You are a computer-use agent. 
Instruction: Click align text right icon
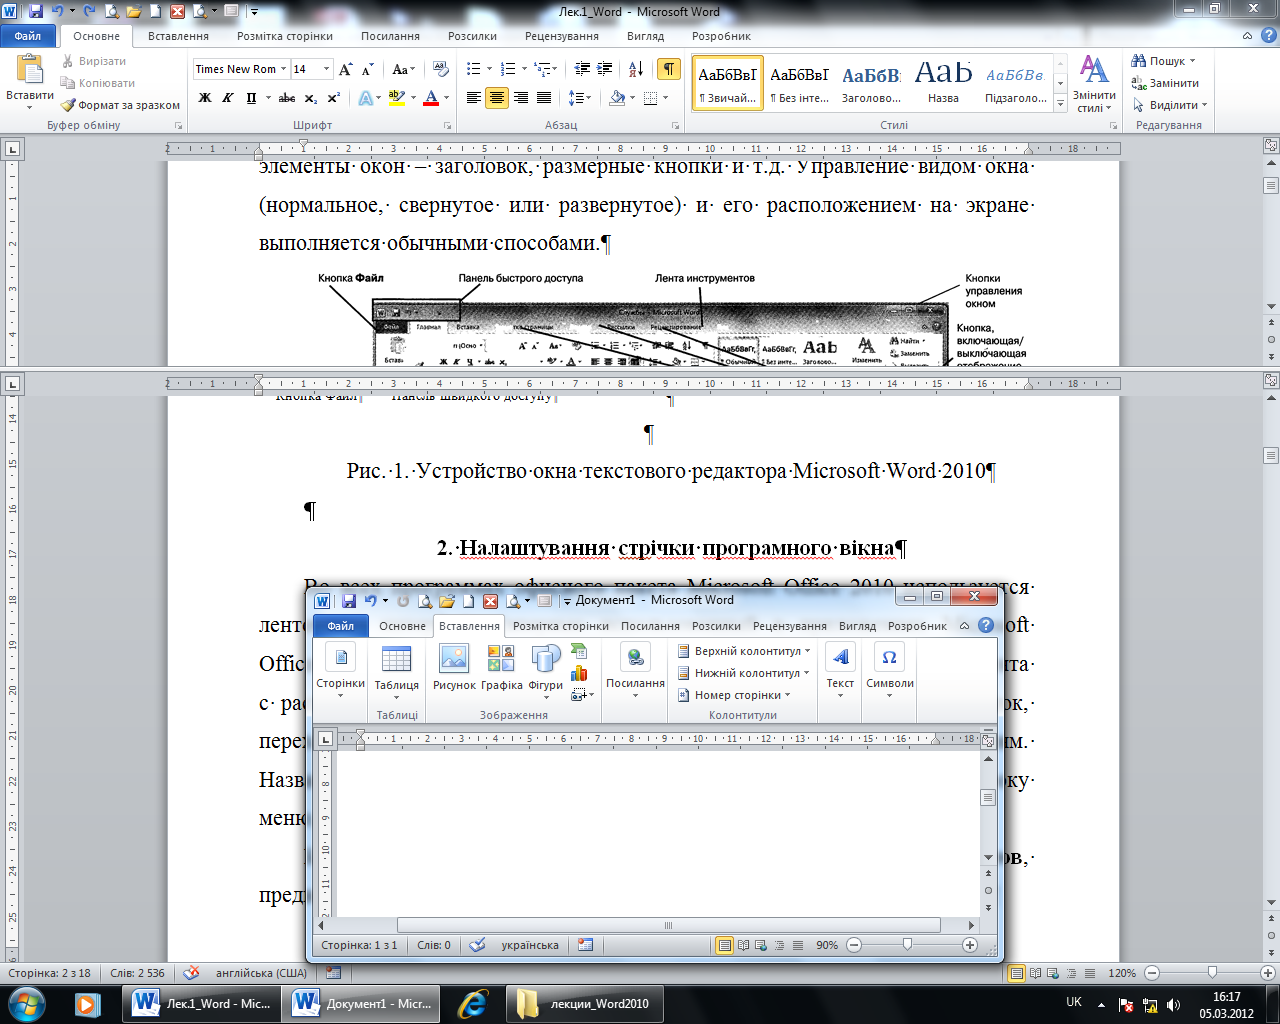(x=520, y=98)
